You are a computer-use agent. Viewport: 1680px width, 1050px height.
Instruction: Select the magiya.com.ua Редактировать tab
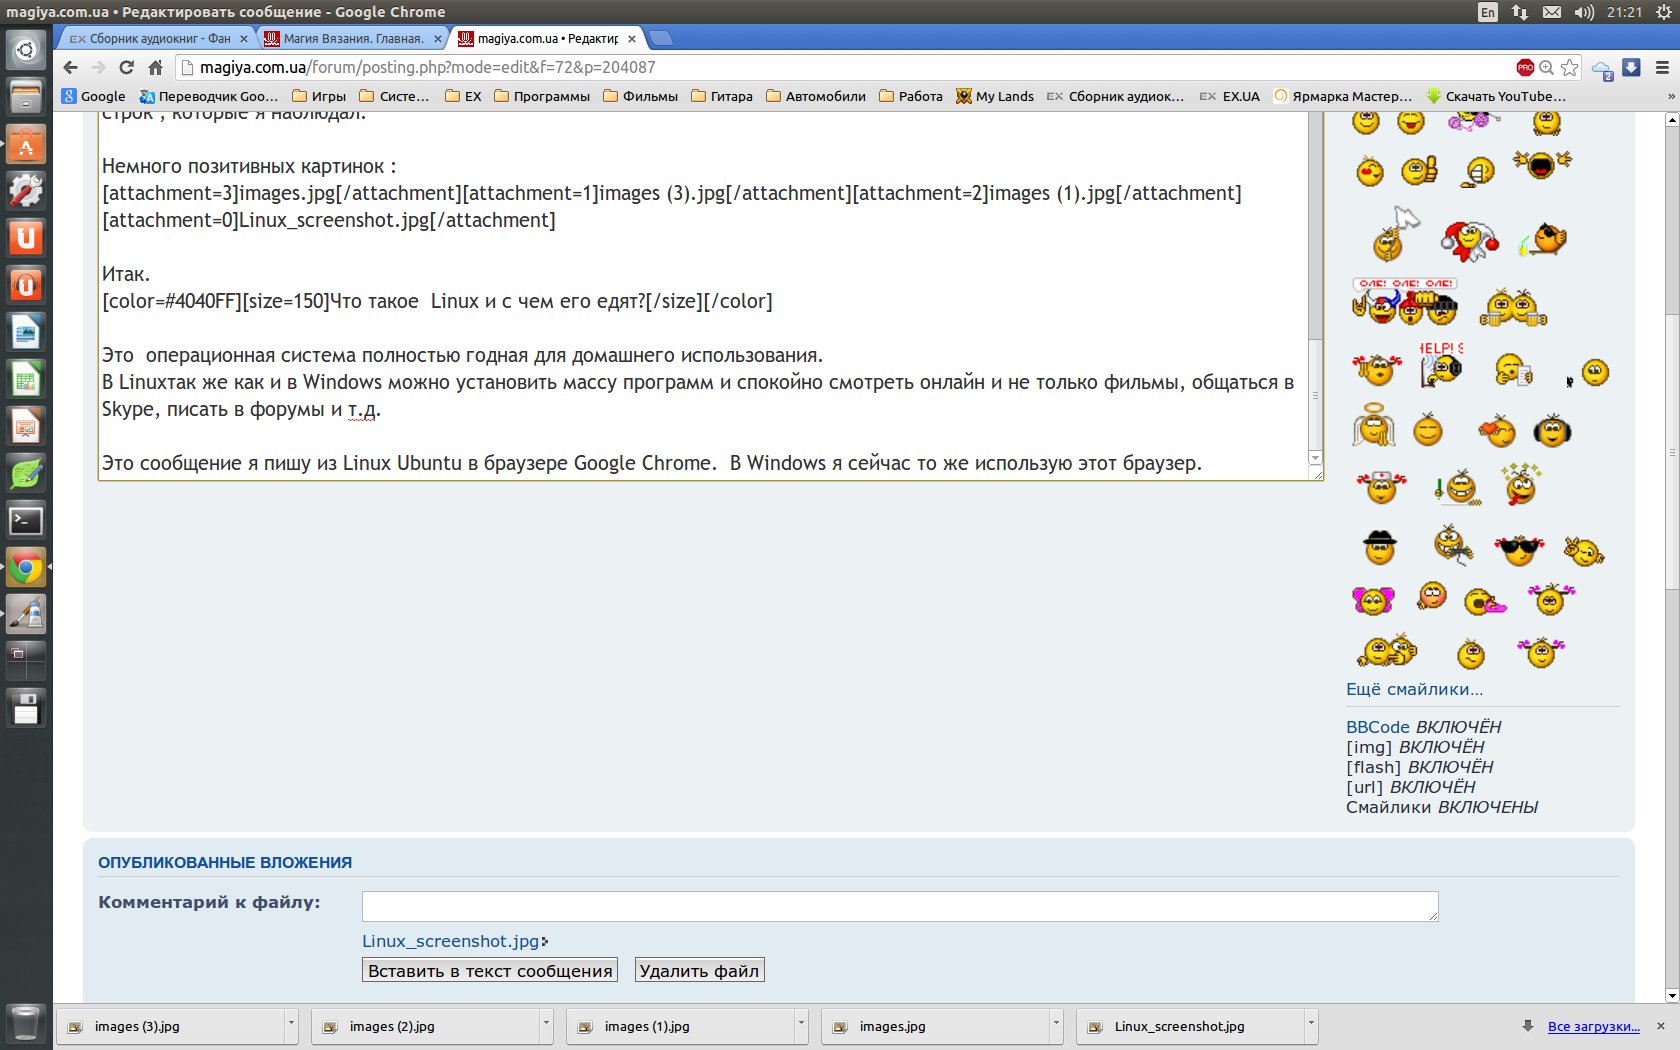point(546,38)
